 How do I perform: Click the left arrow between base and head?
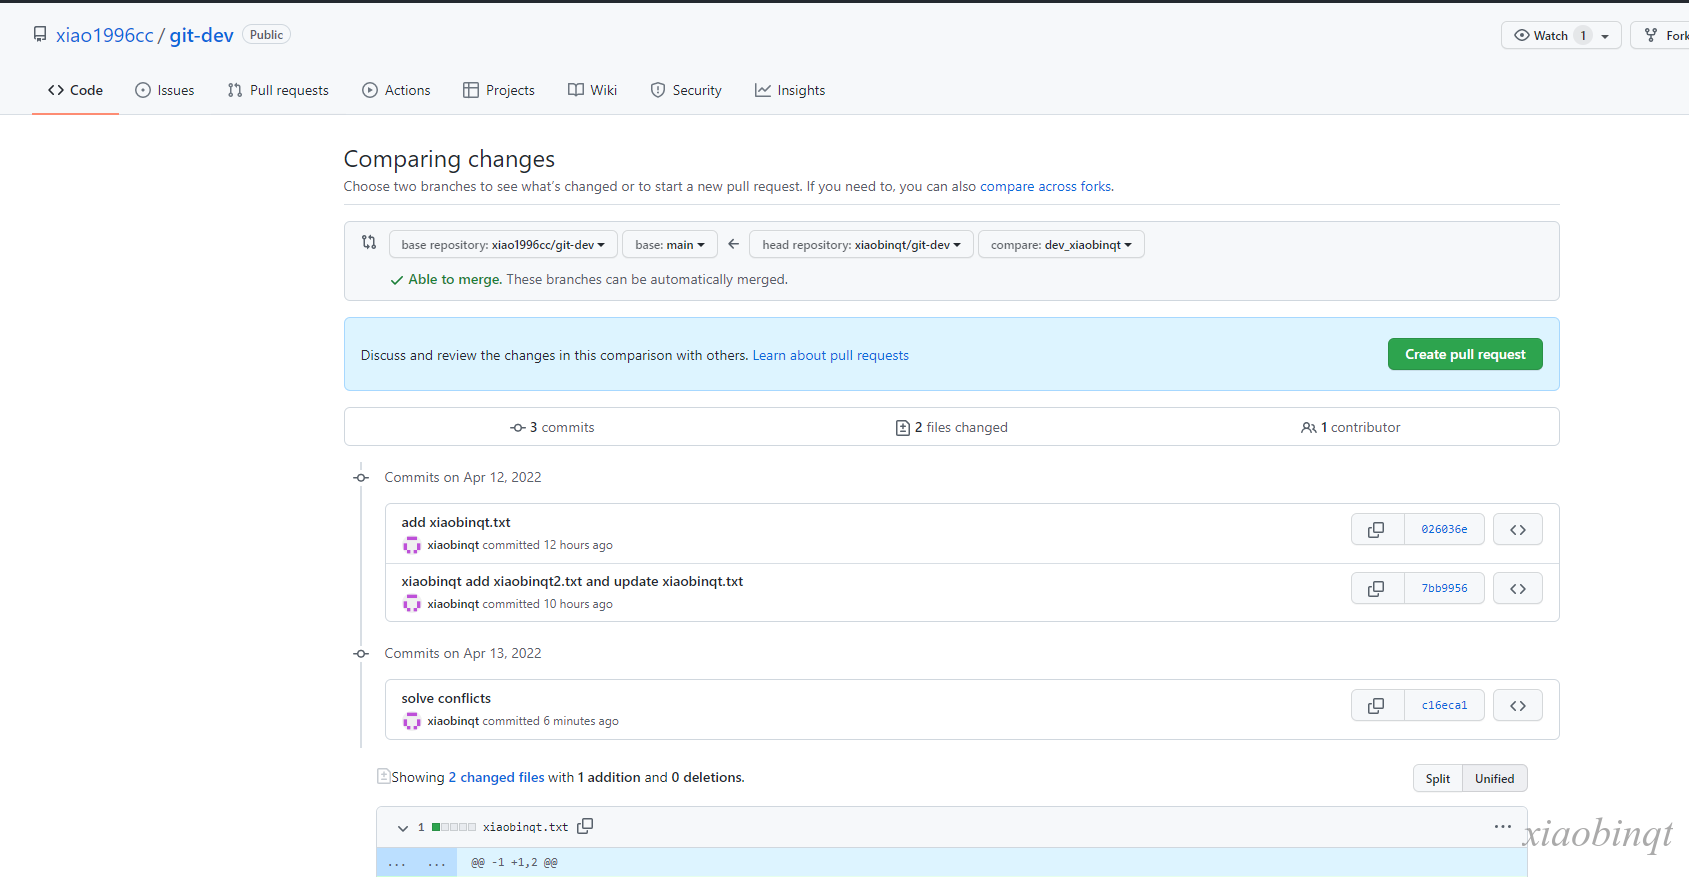[733, 244]
